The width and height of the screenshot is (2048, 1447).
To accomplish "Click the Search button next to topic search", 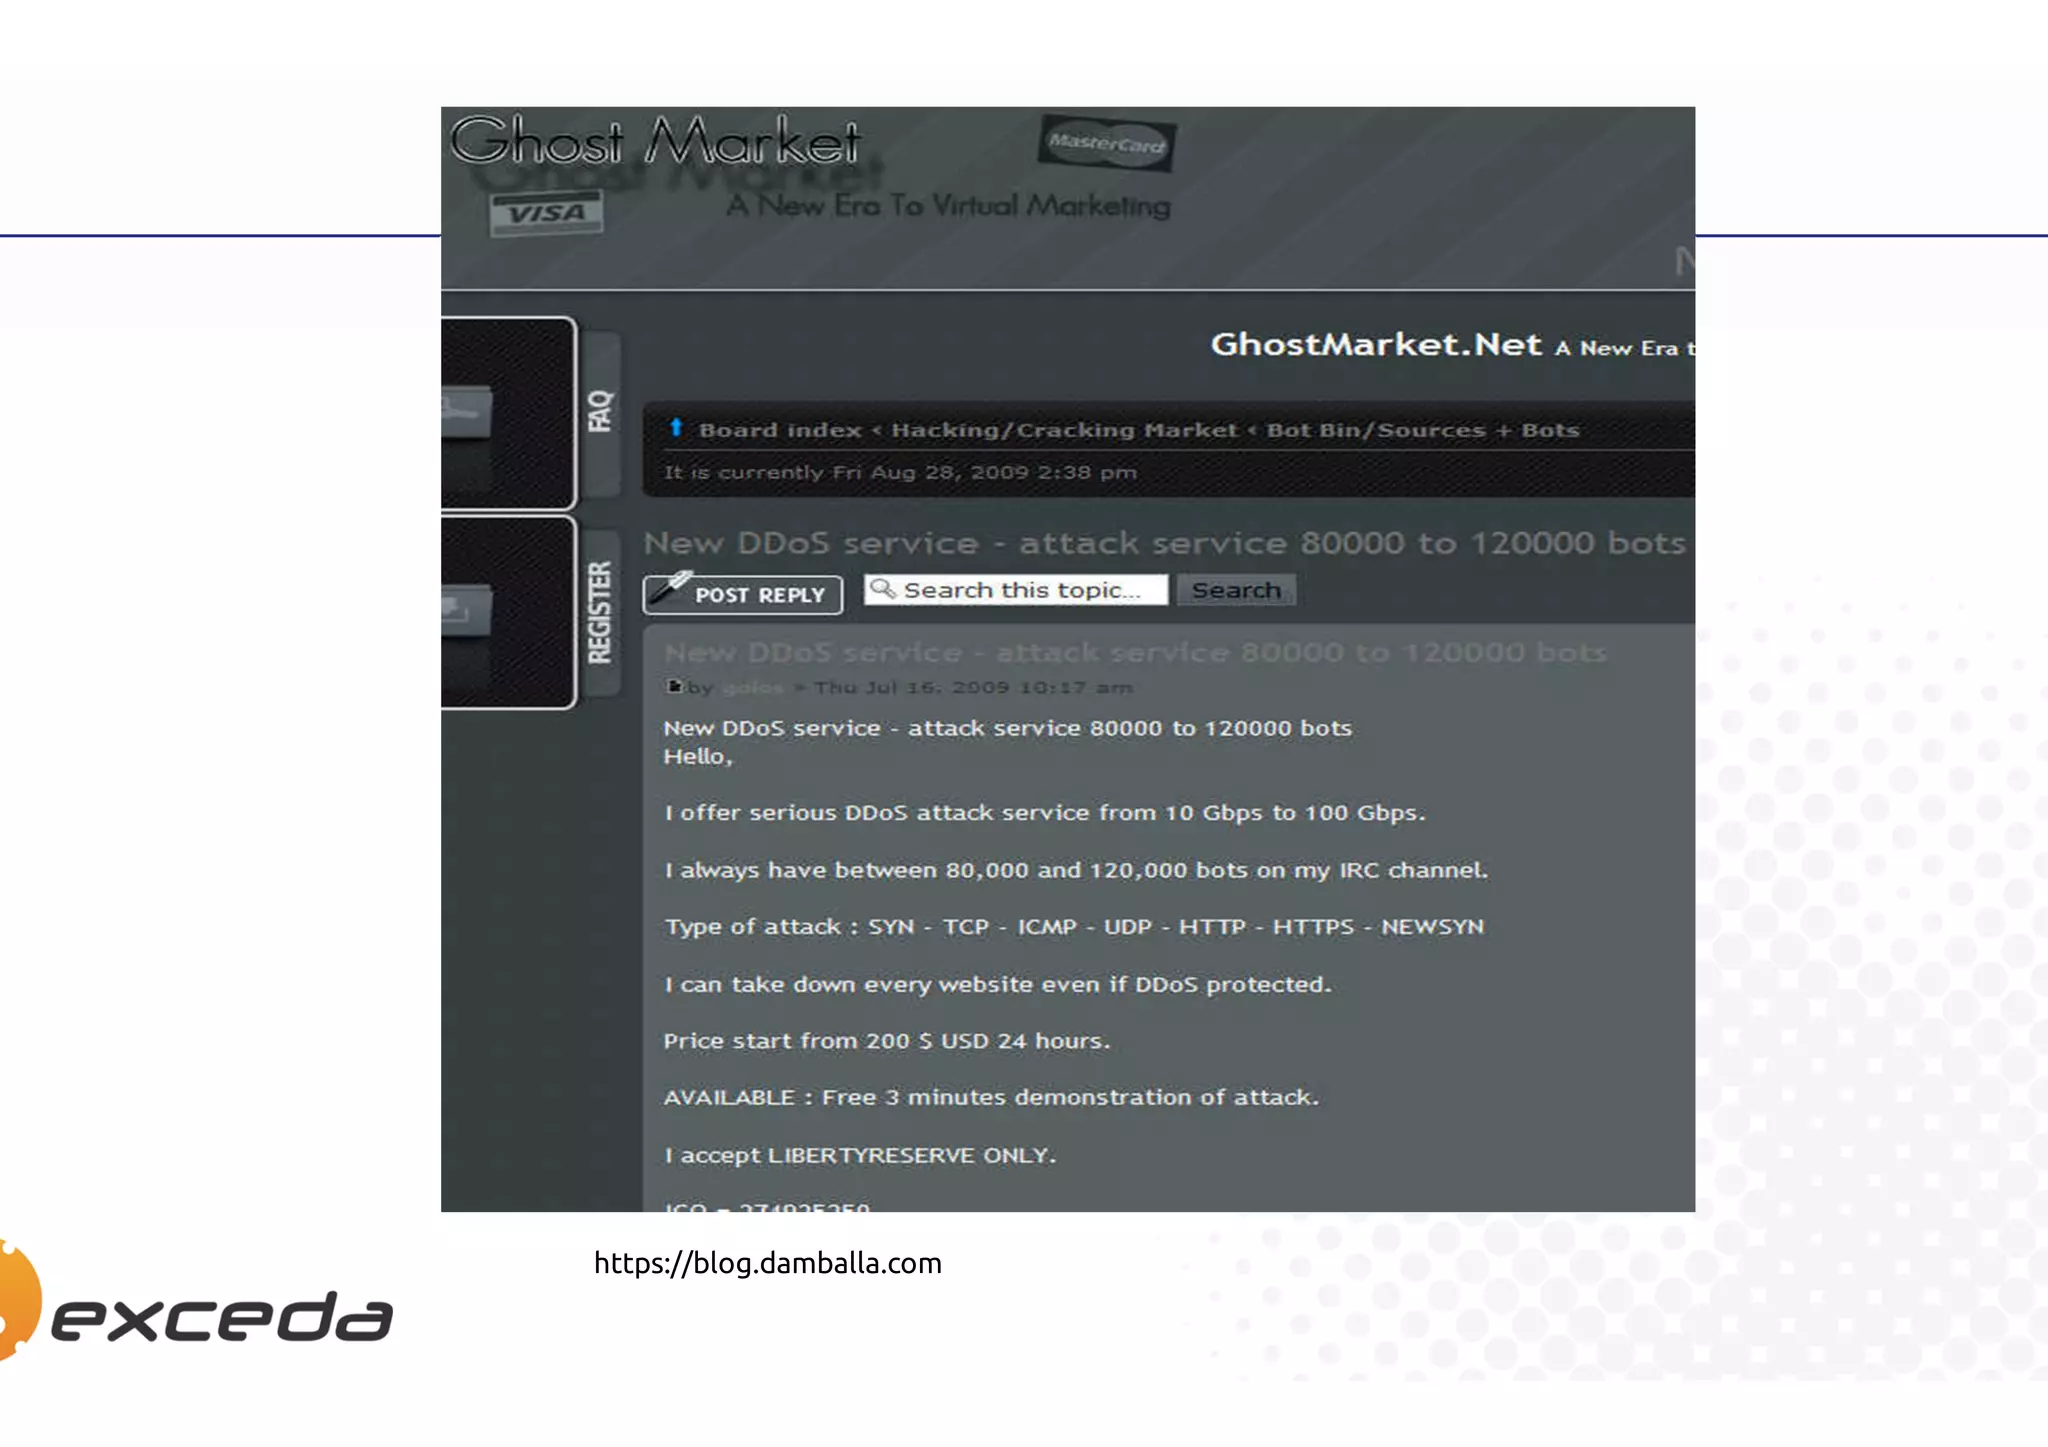I will click(x=1236, y=590).
